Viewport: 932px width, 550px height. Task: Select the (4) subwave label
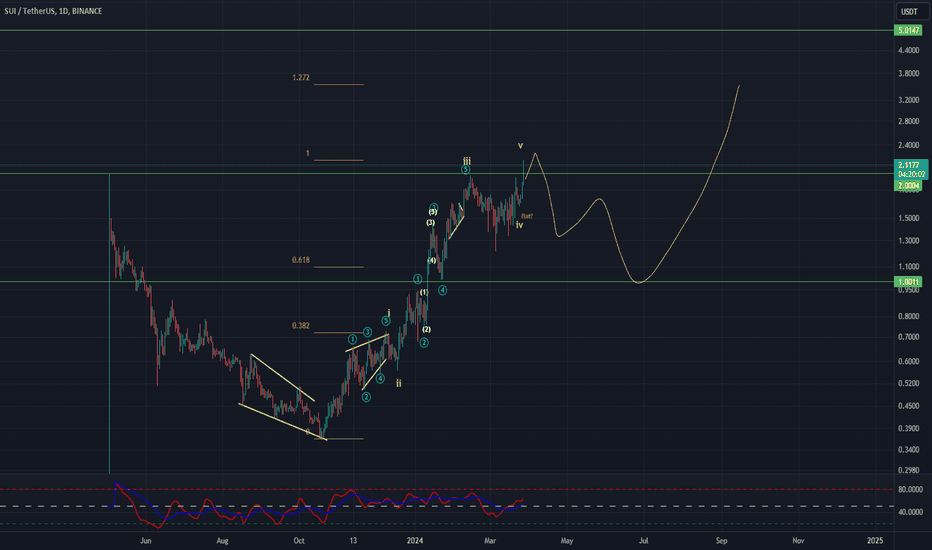coord(432,260)
